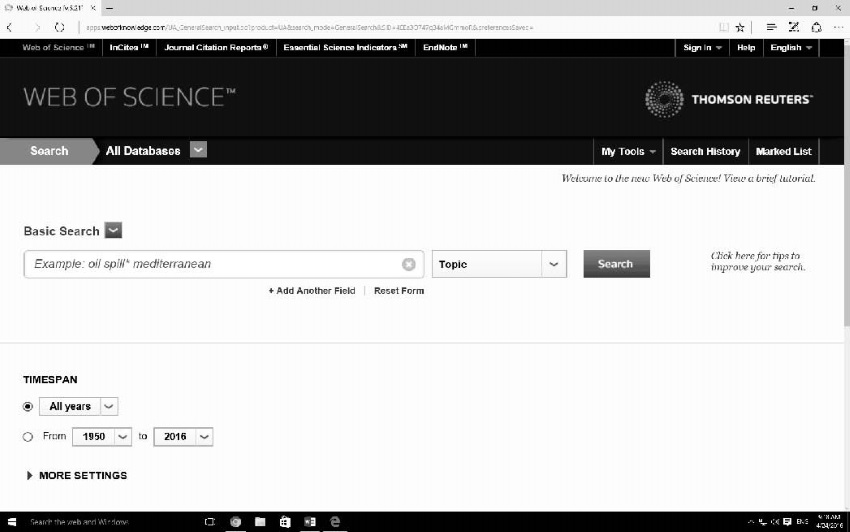This screenshot has width=850, height=532.
Task: Open the Help link
Action: click(746, 48)
